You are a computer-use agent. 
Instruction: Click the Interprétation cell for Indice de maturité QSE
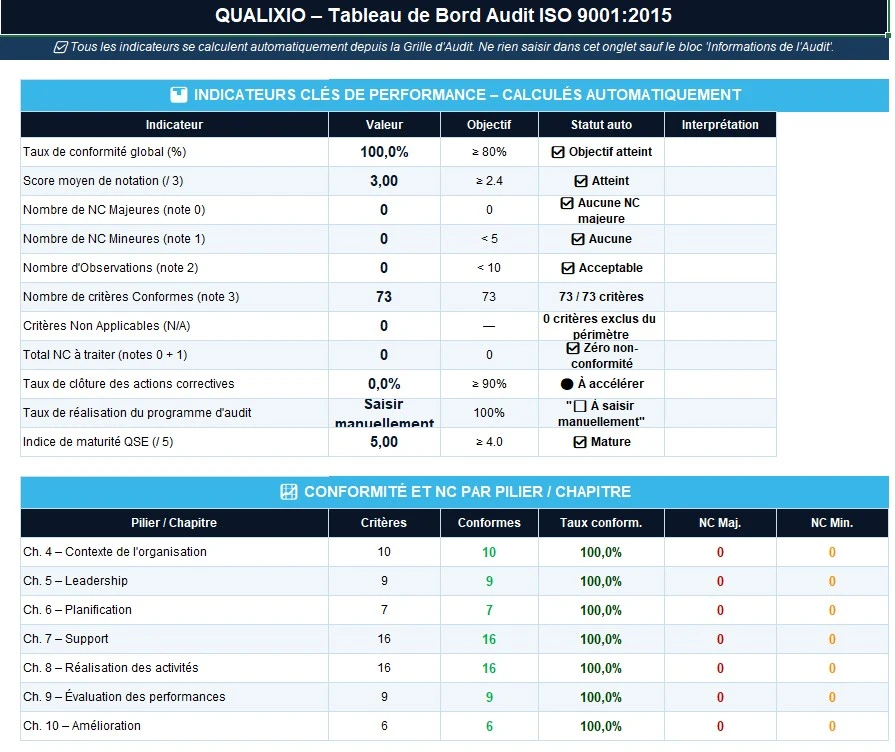720,442
